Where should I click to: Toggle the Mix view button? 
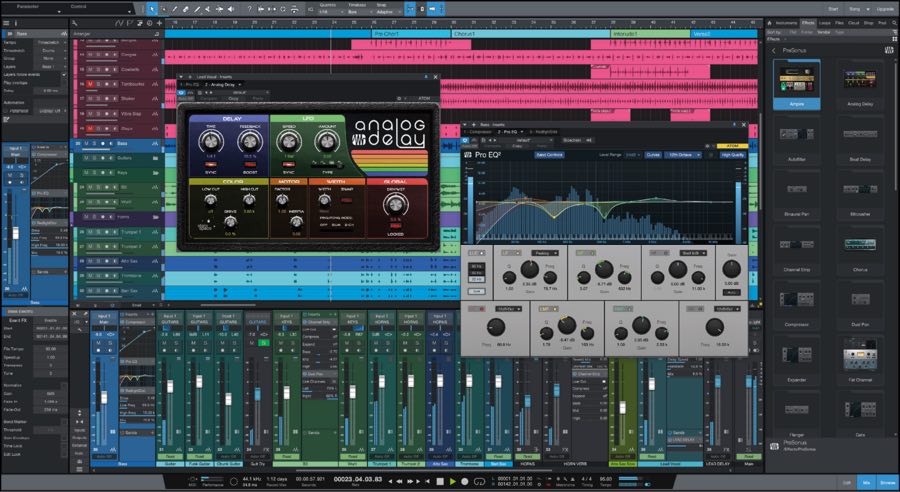[x=867, y=482]
